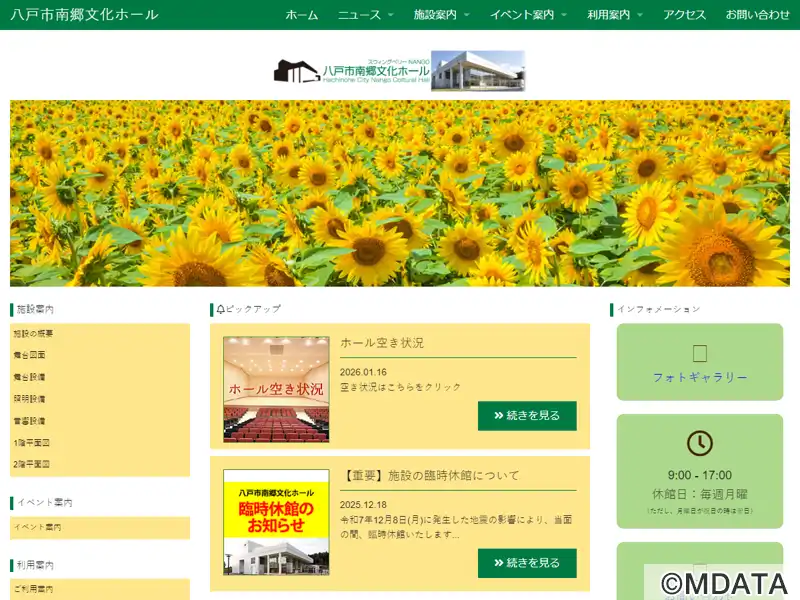800x600 pixels.
Task: Click the building photo beside the logo
Action: [x=478, y=71]
